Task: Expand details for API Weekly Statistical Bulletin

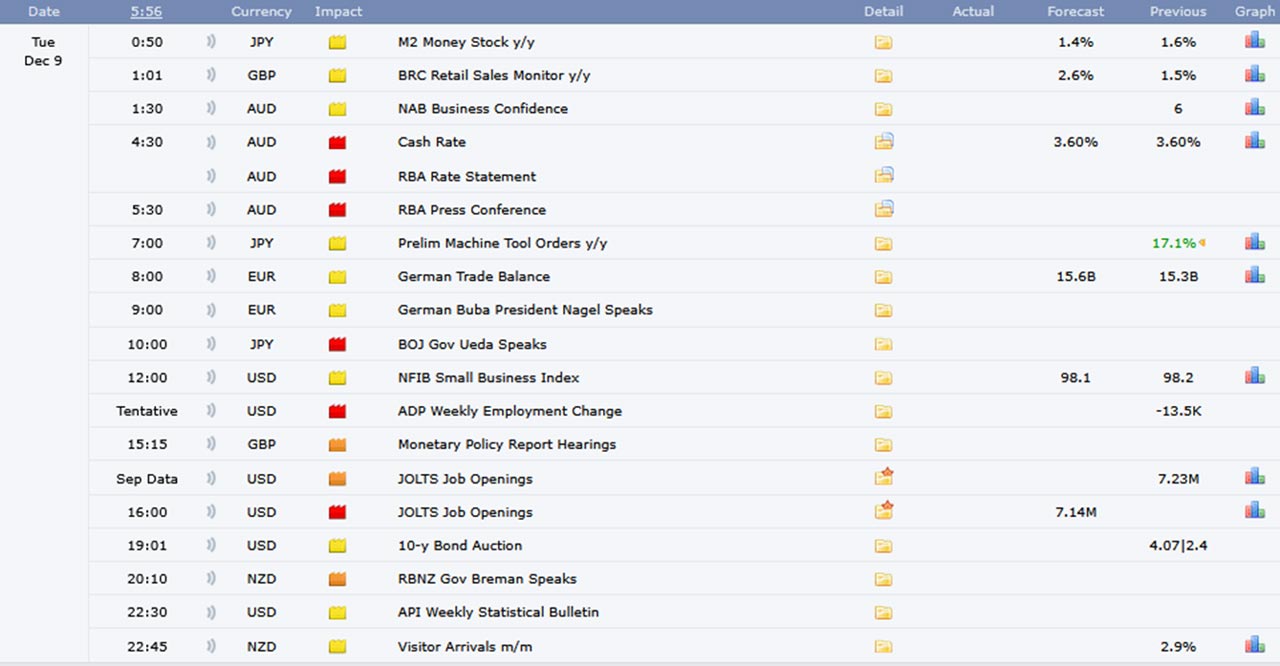Action: 883,613
